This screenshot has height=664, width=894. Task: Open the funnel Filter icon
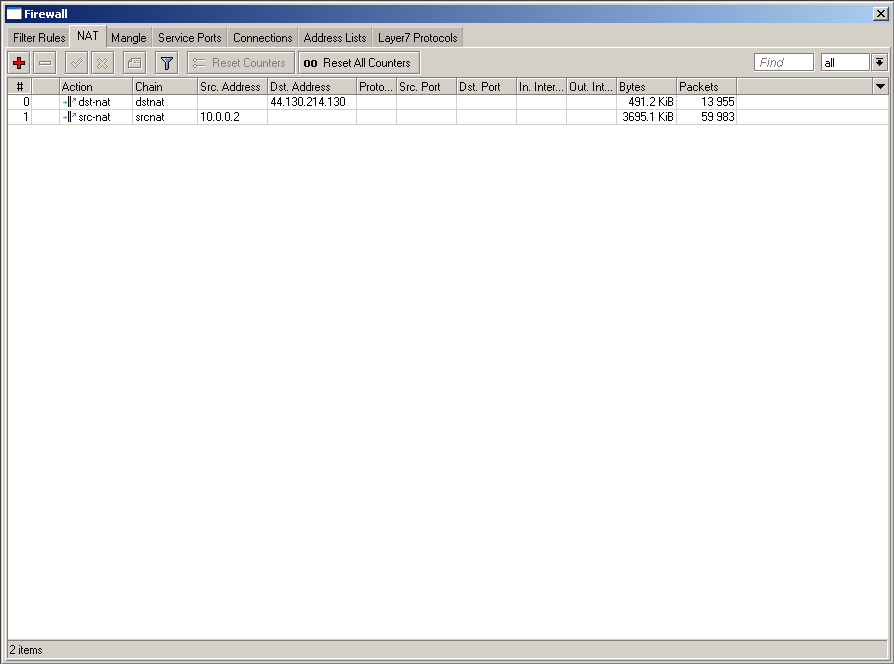click(167, 63)
